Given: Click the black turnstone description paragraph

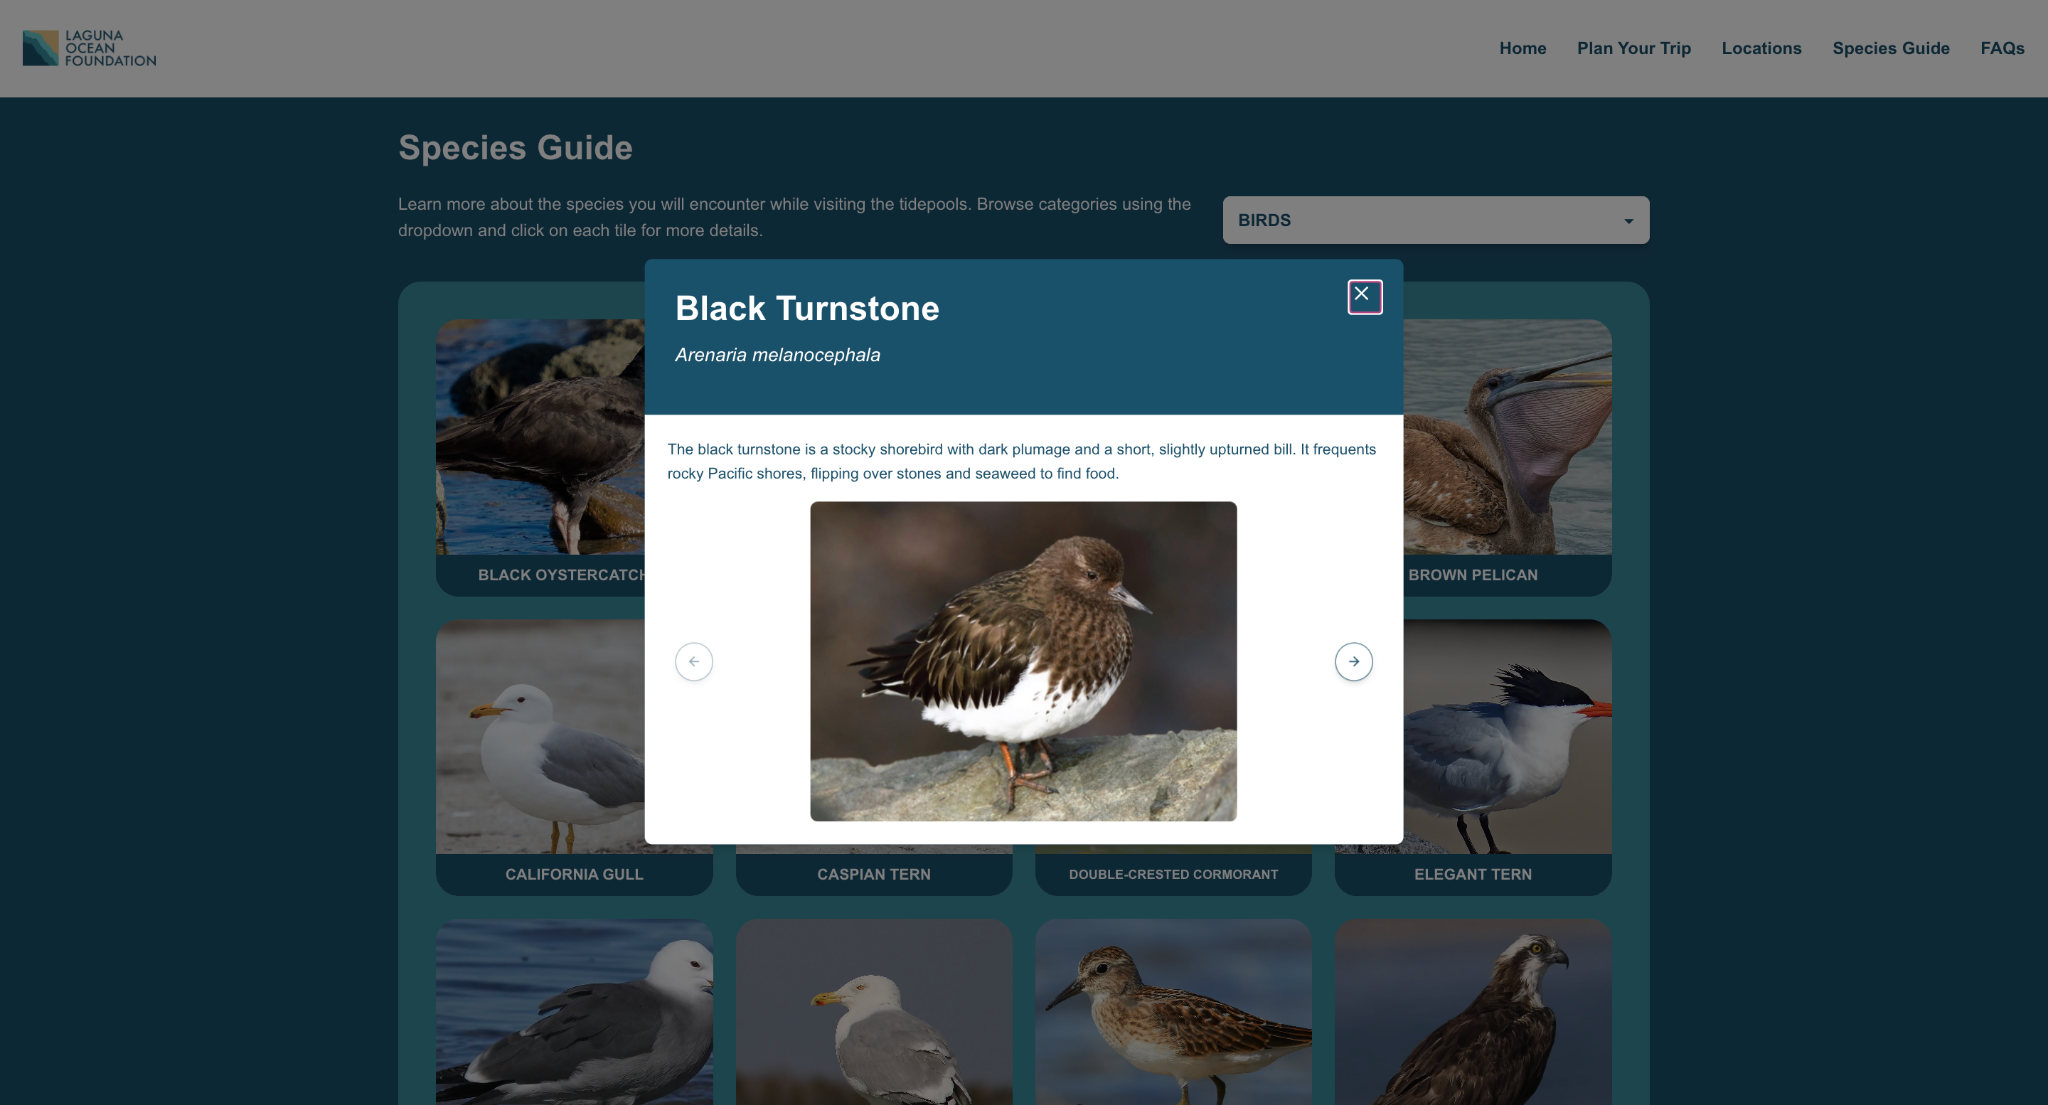Looking at the screenshot, I should (1022, 461).
